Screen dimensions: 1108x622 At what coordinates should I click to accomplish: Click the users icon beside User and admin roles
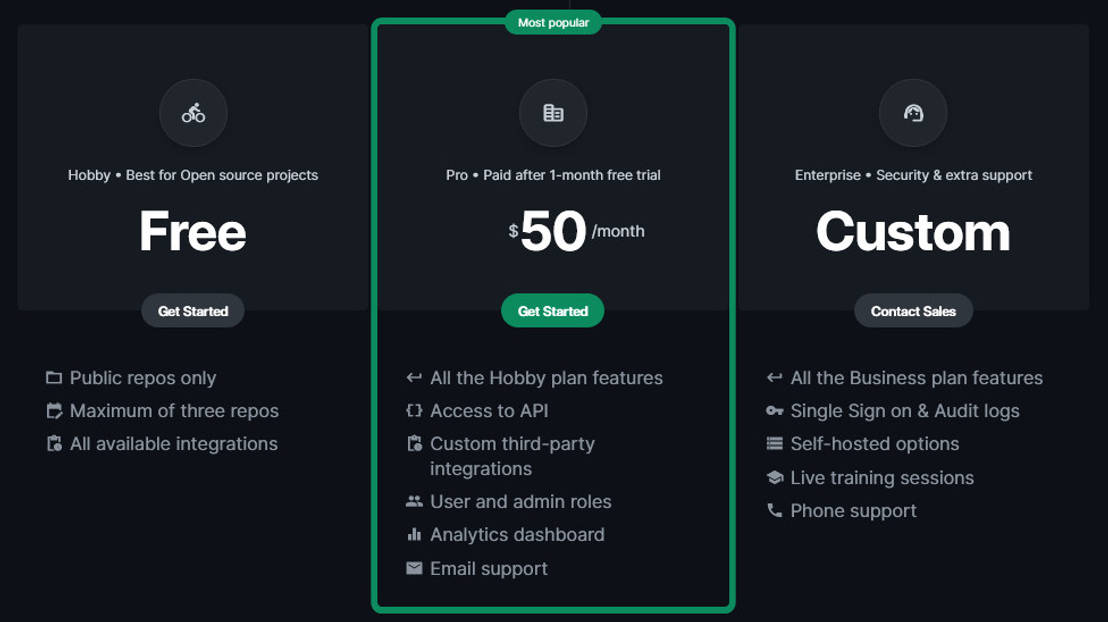[x=413, y=501]
